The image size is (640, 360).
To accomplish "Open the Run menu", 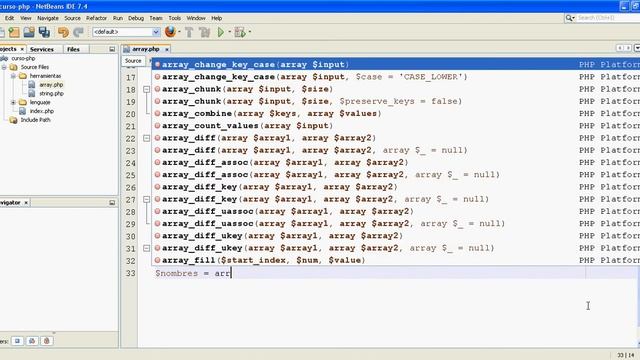I will [x=118, y=18].
